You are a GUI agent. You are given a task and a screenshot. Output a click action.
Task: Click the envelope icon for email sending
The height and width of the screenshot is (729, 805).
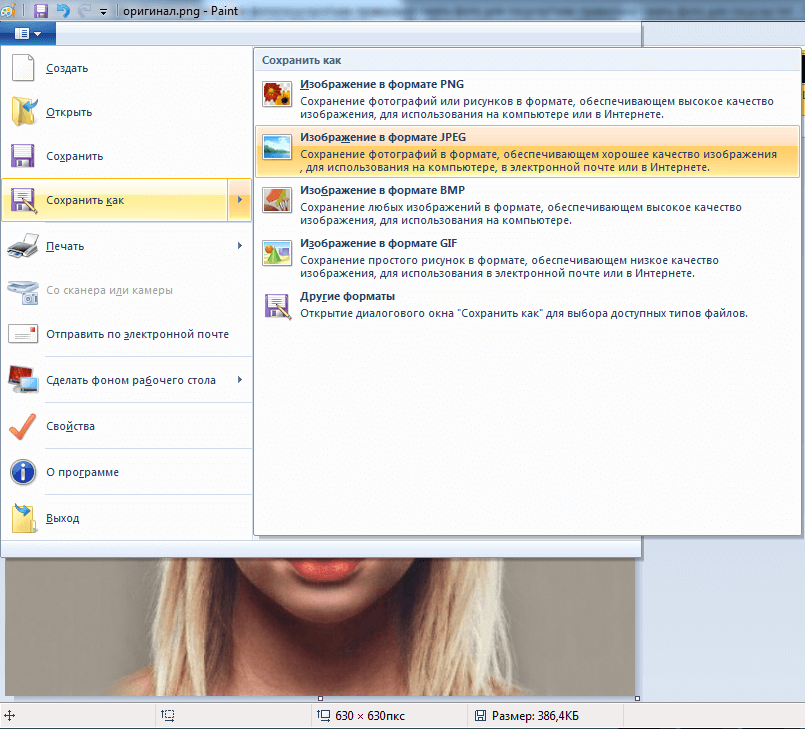(x=23, y=334)
